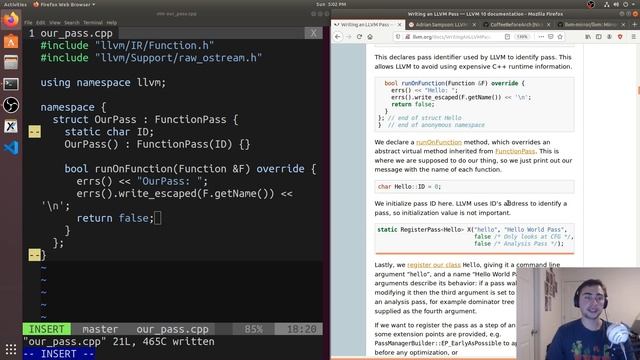Screen dimensions: 640x360
Task: Click the "return false;" line in vim
Action: [x=115, y=218]
